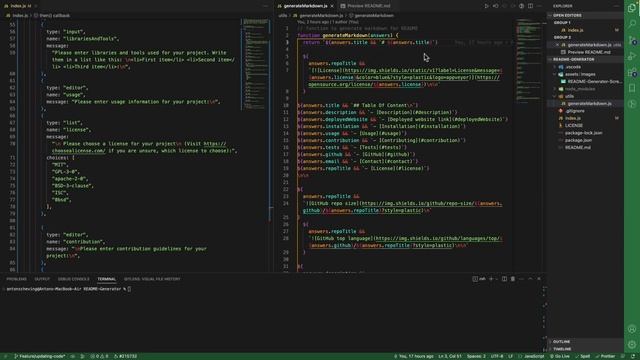Open the terminal shell selector dropdown
The image size is (640, 360).
(497, 279)
